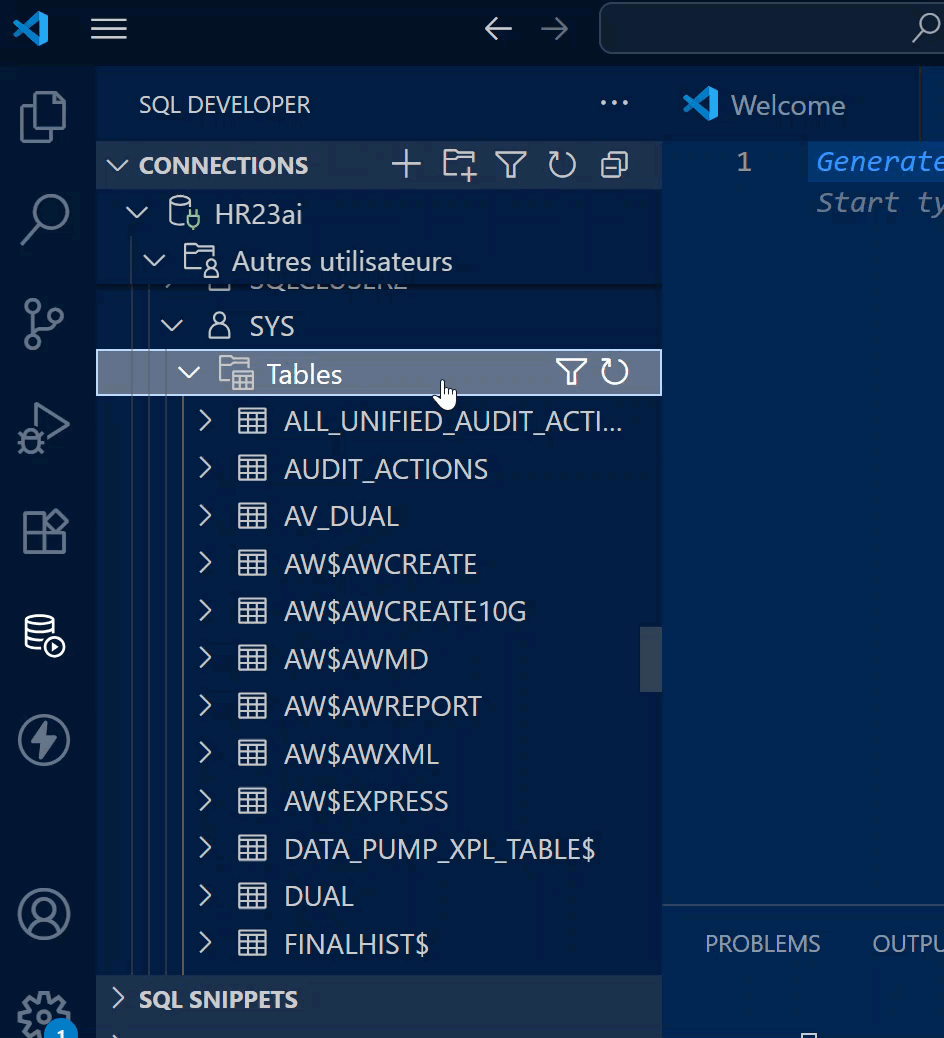Click the SQL Developer database icon
The width and height of the screenshot is (944, 1038).
pyautogui.click(x=44, y=636)
